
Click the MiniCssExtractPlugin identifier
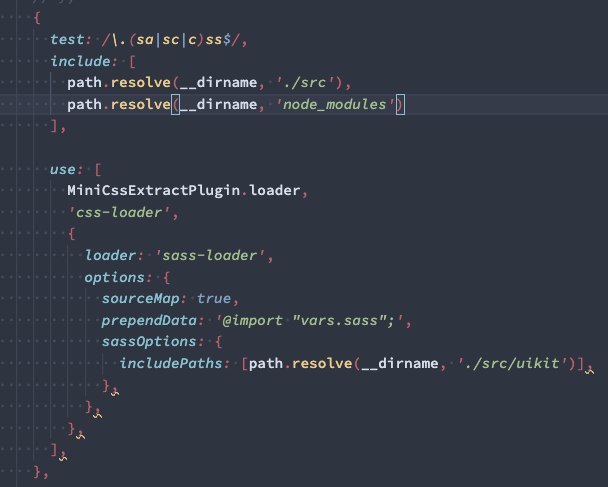[154, 190]
